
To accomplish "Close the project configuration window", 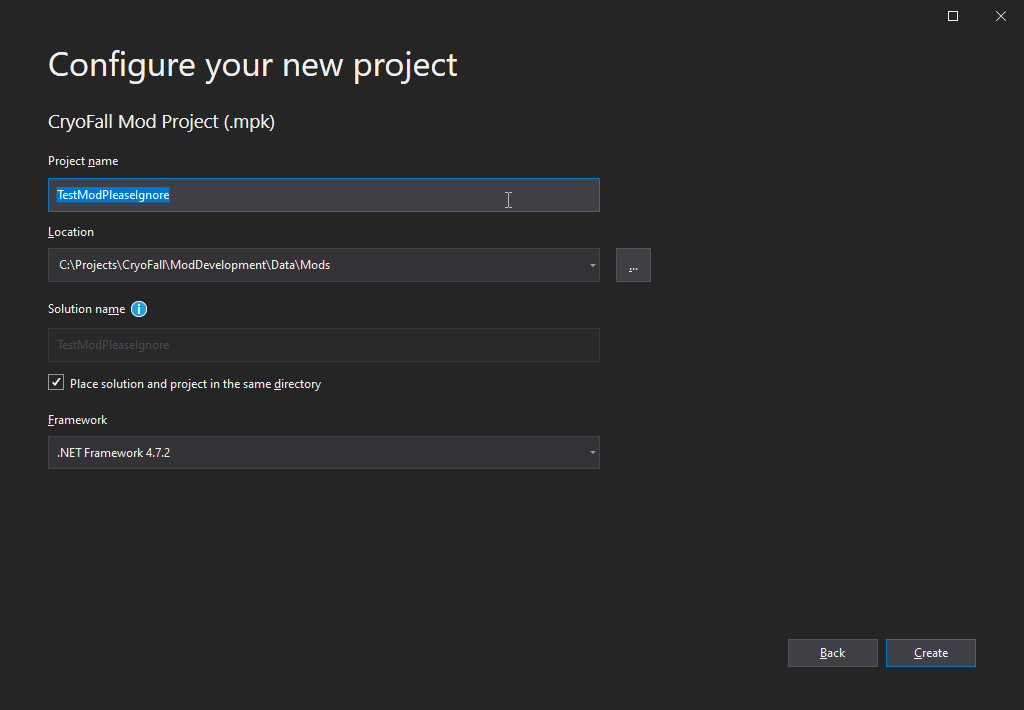I will [x=1000, y=16].
